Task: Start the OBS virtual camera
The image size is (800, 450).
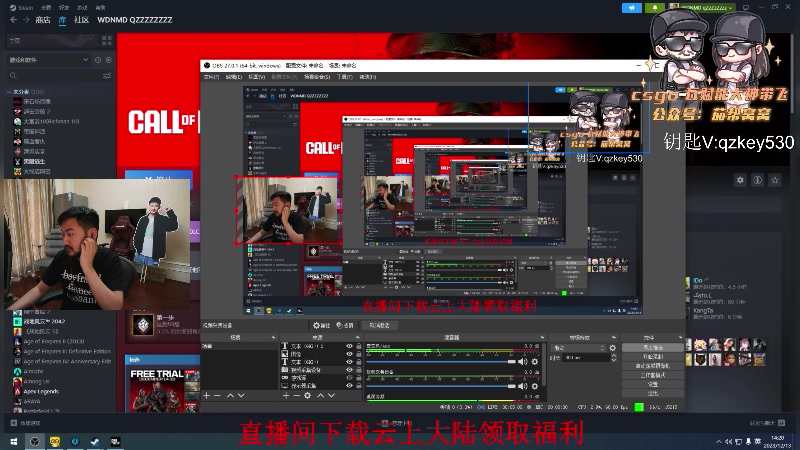Action: tap(653, 366)
